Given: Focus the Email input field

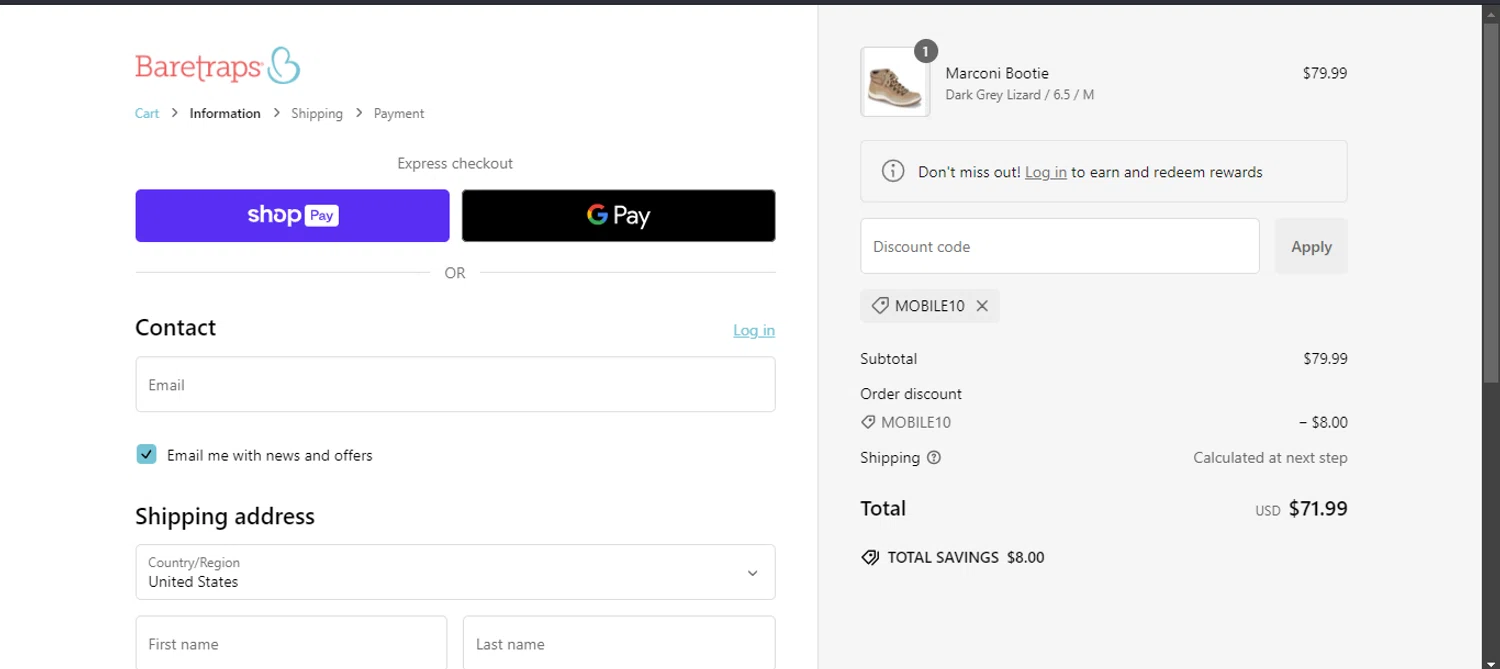Looking at the screenshot, I should click(x=455, y=385).
